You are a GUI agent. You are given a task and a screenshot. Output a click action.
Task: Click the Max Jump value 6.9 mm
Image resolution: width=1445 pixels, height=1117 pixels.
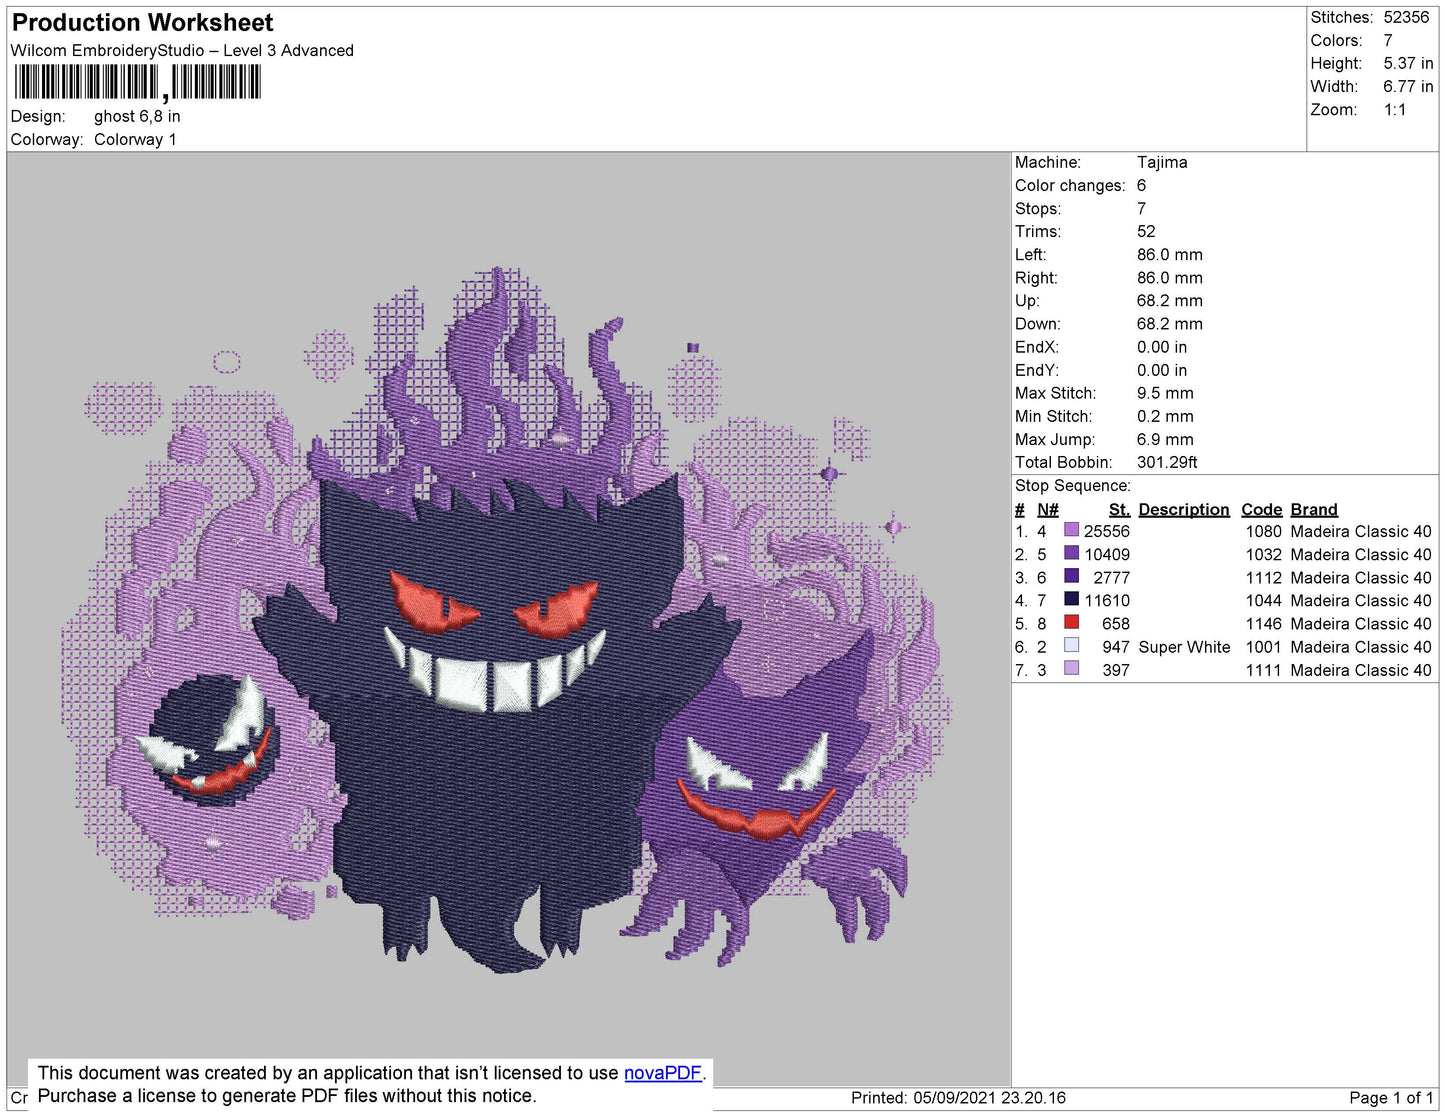pos(1165,439)
